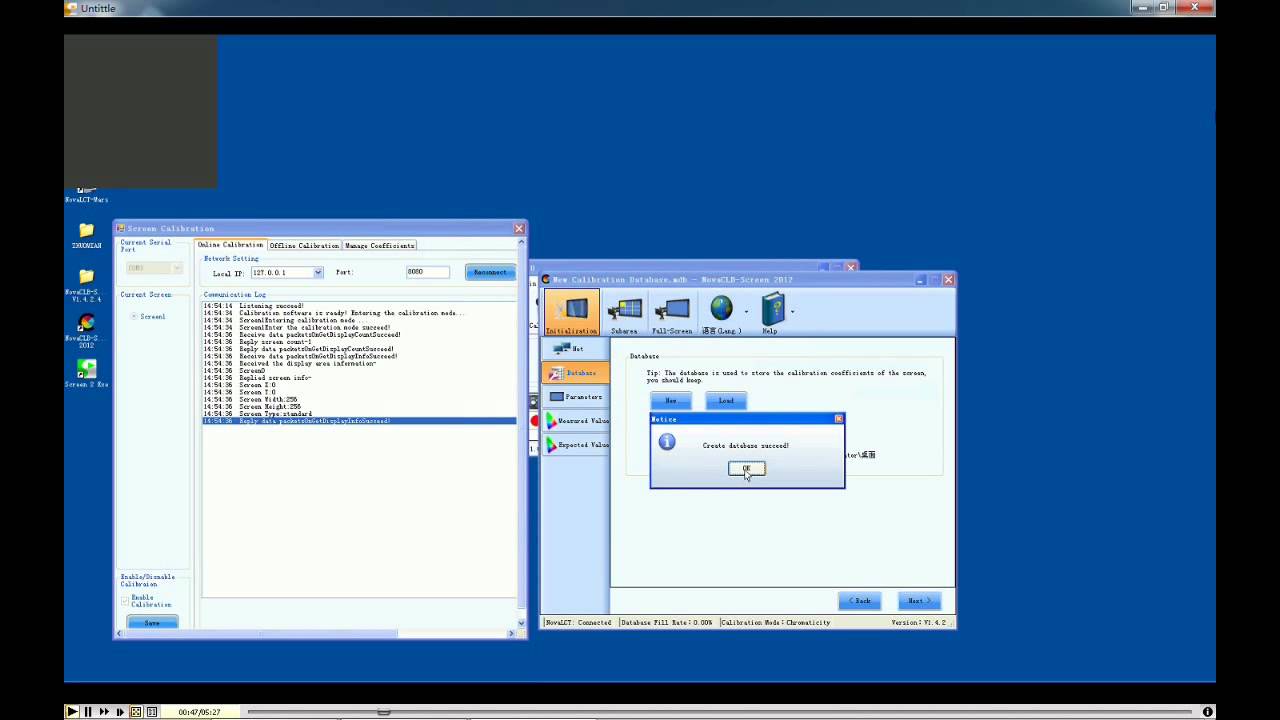This screenshot has width=1280, height=720.
Task: Launch the NovaCLB-S 2012 desktop shortcut
Action: [86, 331]
